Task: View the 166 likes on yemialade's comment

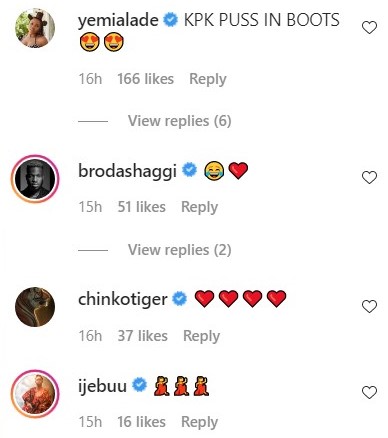Action: tap(145, 79)
